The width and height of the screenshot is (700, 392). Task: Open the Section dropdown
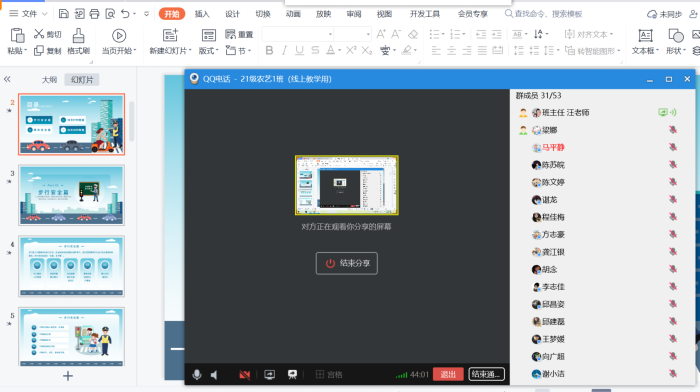click(238, 50)
